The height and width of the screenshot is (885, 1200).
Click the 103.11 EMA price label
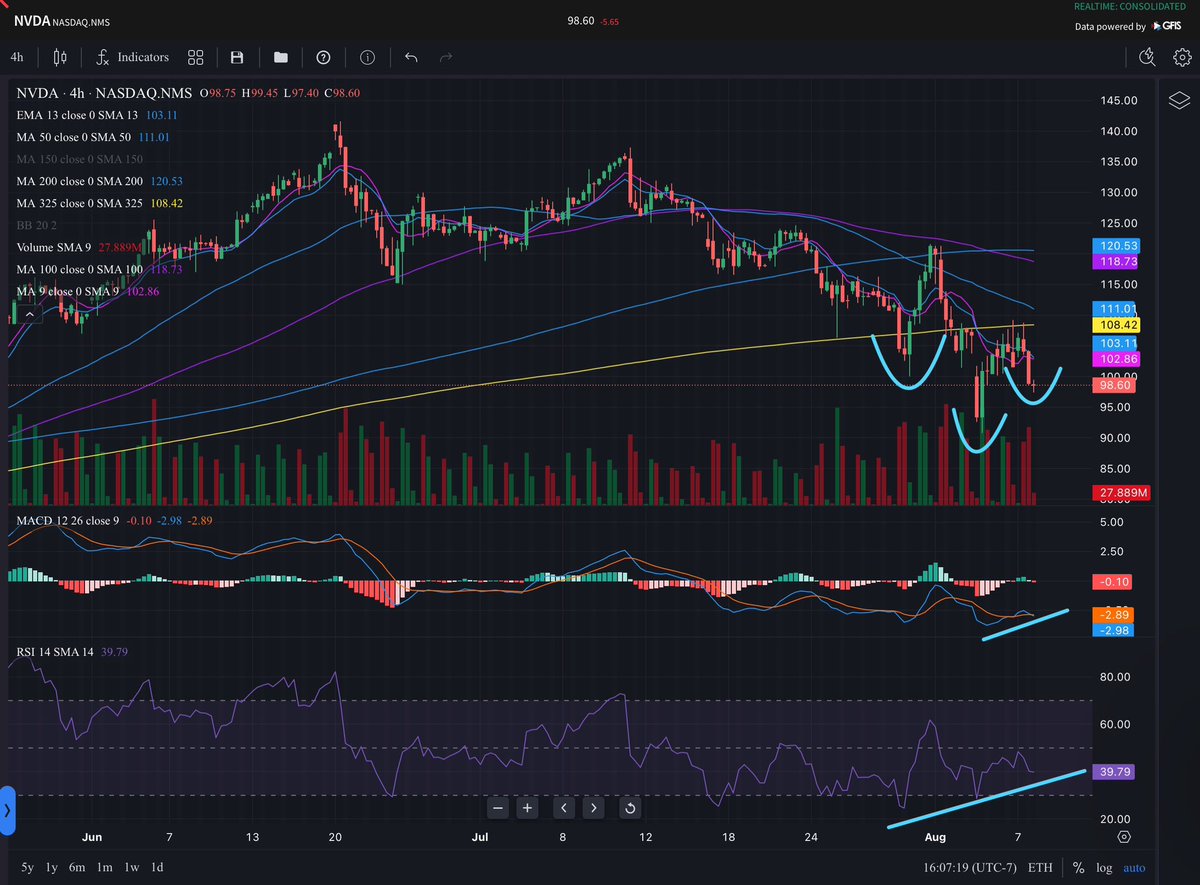(x=1118, y=343)
